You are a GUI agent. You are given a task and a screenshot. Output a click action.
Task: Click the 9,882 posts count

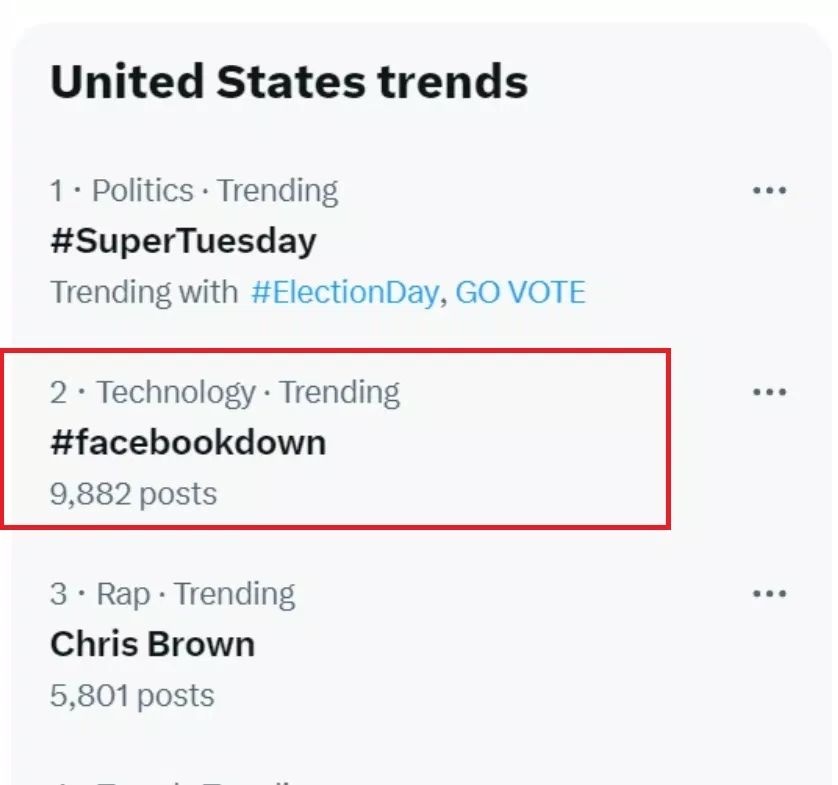click(133, 493)
